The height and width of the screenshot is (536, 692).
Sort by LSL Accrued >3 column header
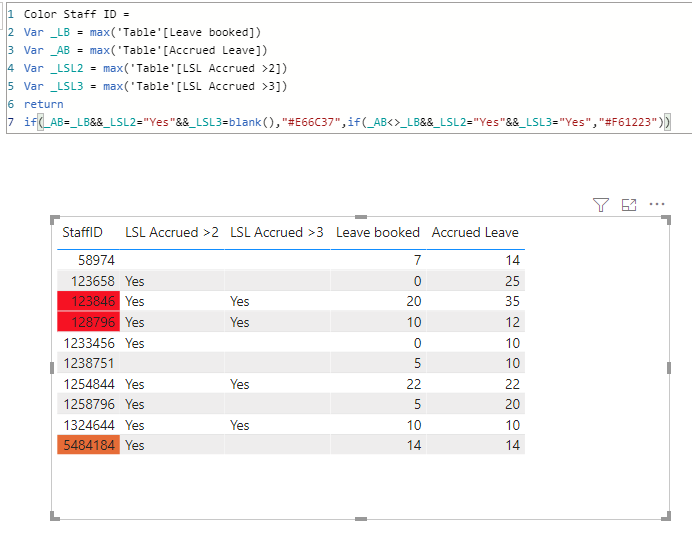[x=277, y=232]
